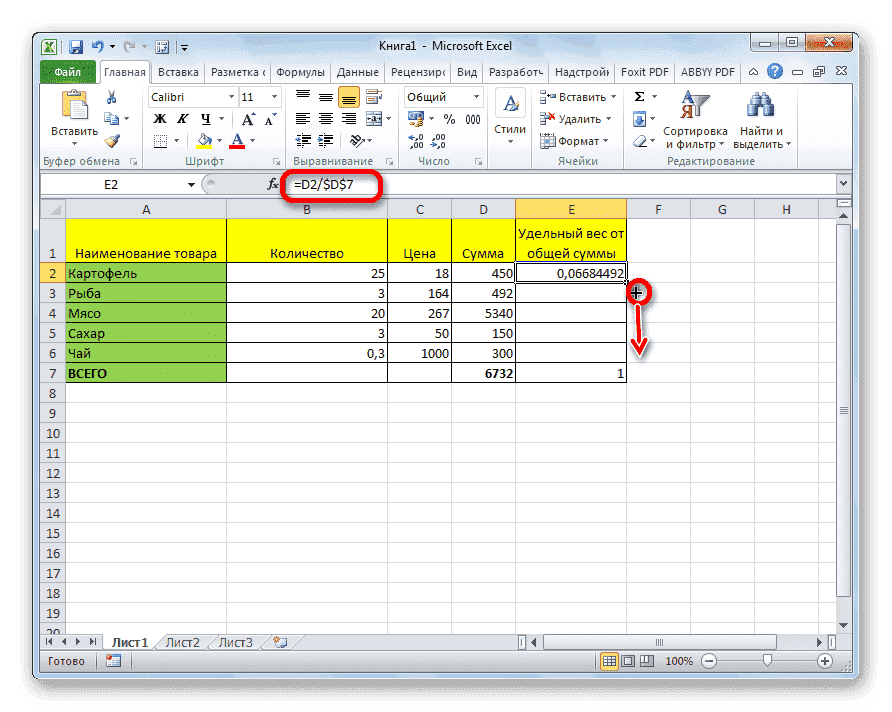
Task: Open the Calibri font dropdown
Action: click(x=231, y=97)
